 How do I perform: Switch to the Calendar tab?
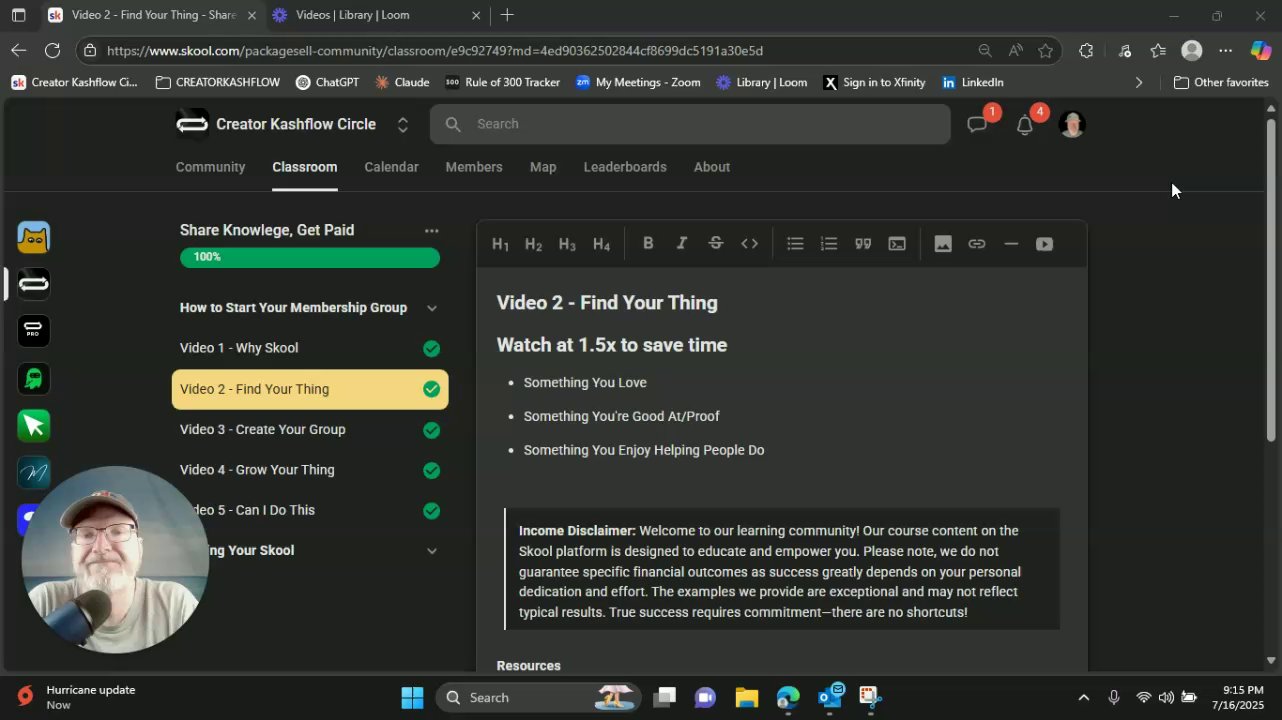point(391,167)
